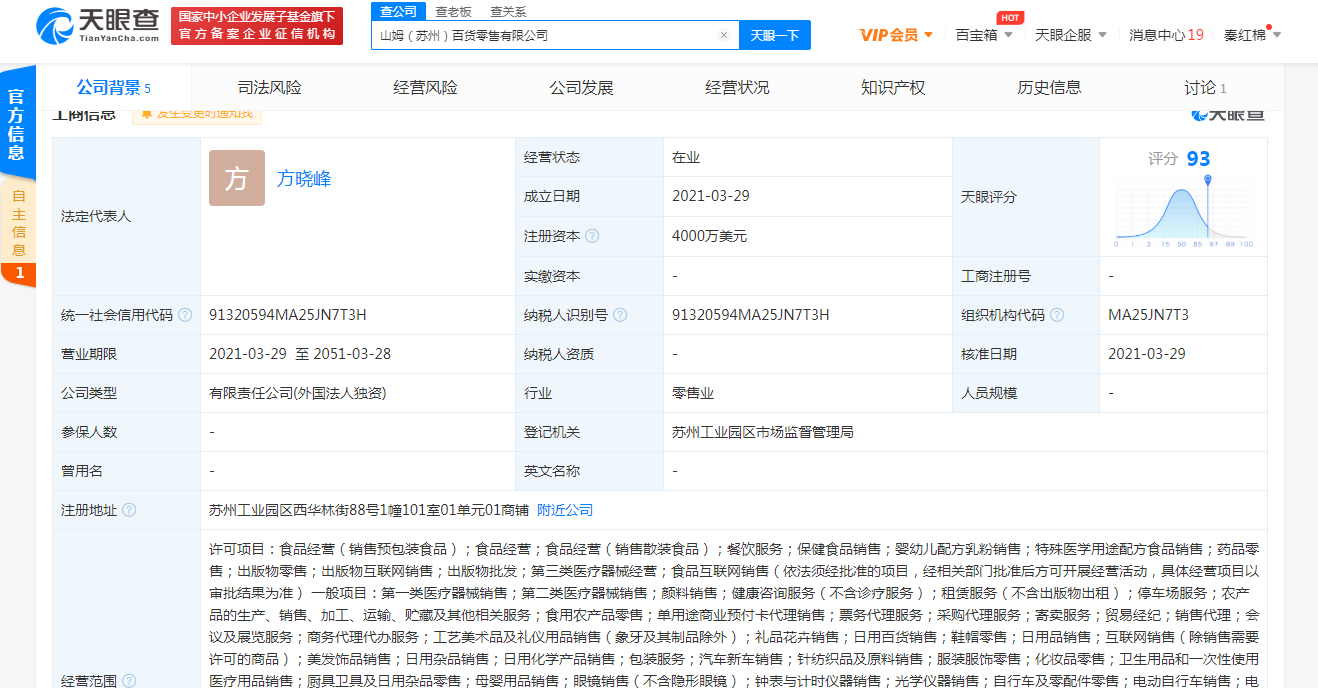Select the 查关系 search tab
Image resolution: width=1318 pixels, height=688 pixels.
click(508, 12)
